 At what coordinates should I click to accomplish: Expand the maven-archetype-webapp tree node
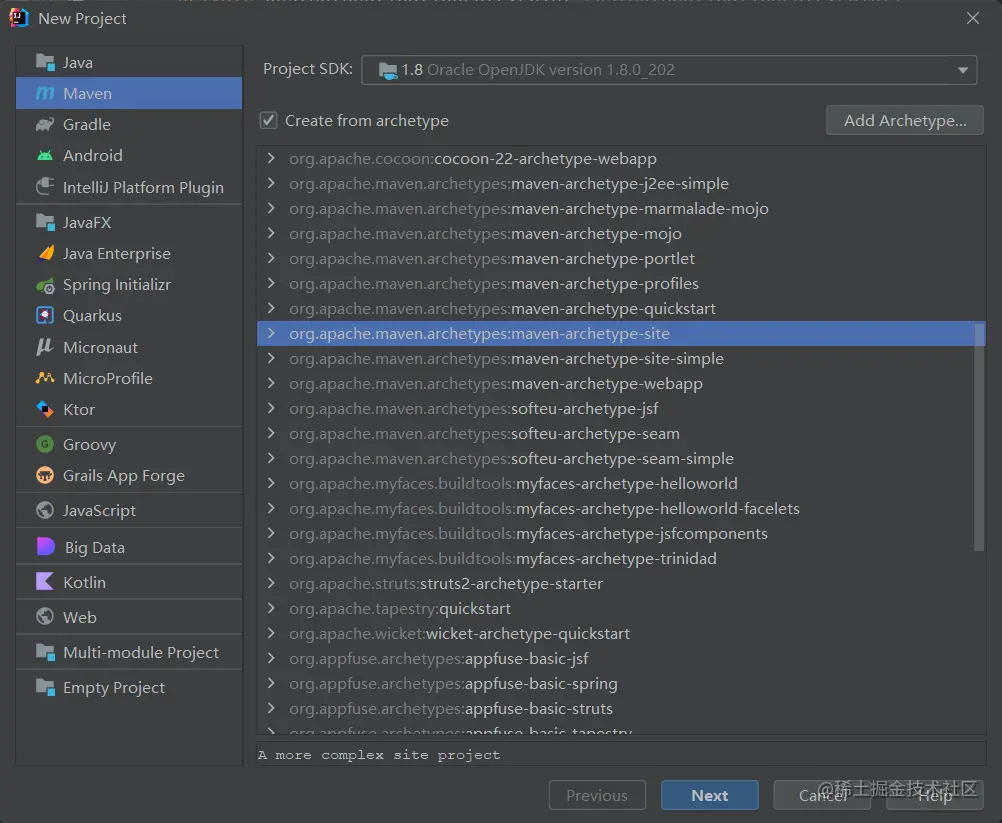tap(271, 383)
